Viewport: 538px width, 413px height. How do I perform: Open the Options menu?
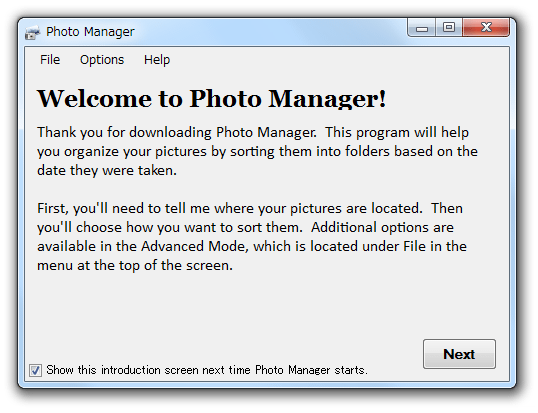point(102,60)
